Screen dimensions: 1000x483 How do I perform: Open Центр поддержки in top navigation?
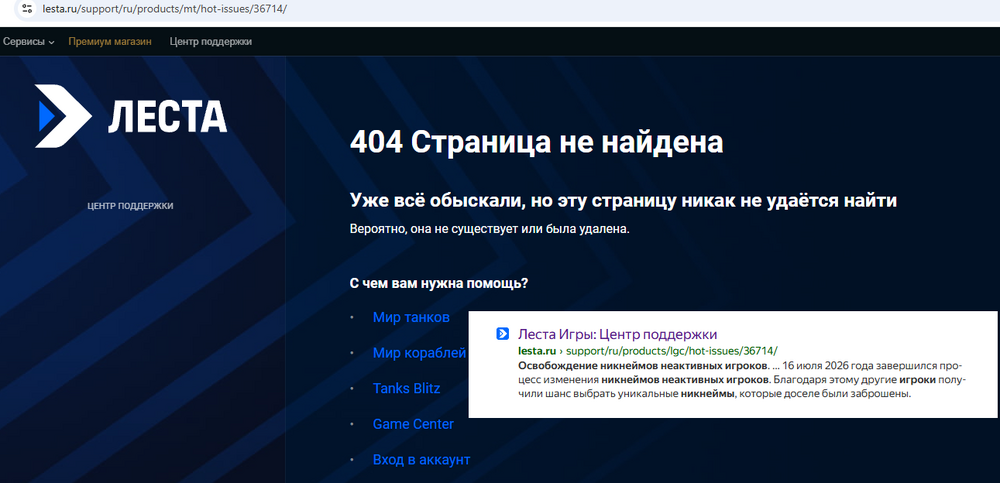pos(210,41)
